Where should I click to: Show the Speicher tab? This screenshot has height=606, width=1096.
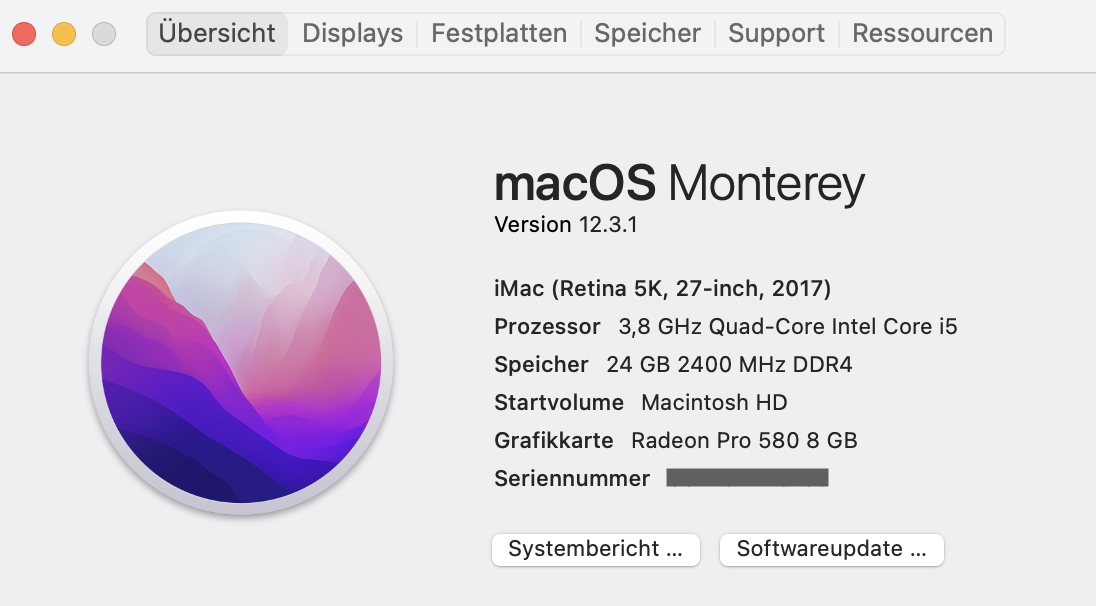[647, 33]
